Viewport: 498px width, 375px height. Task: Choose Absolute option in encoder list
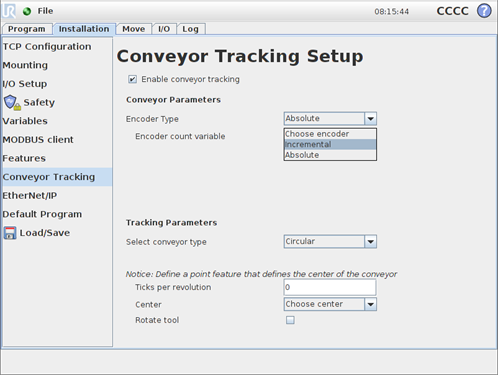330,155
